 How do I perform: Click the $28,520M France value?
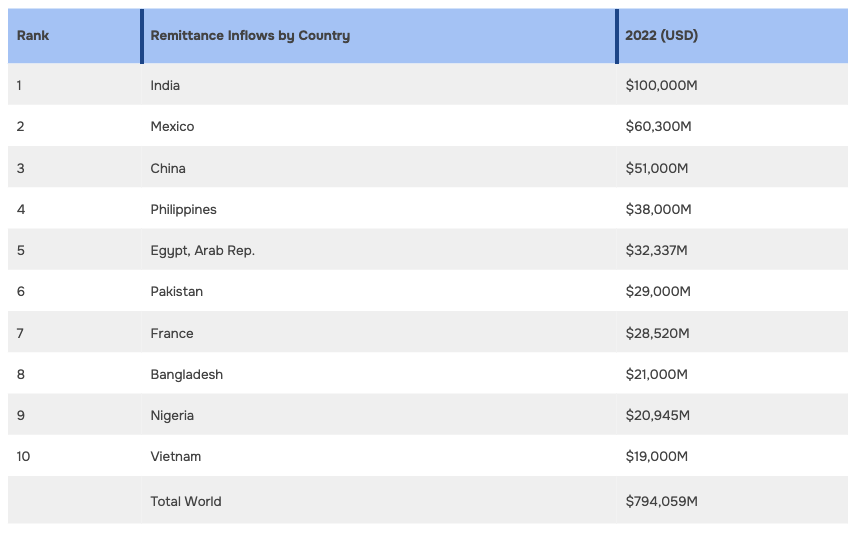pyautogui.click(x=657, y=333)
